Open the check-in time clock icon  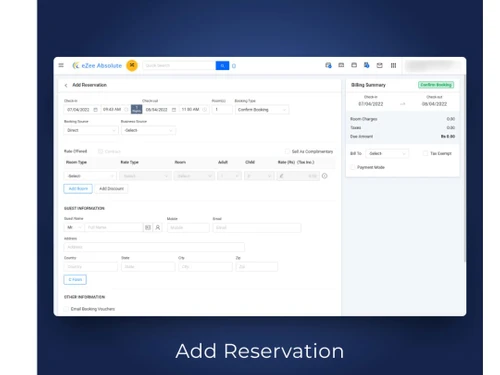[x=126, y=110]
